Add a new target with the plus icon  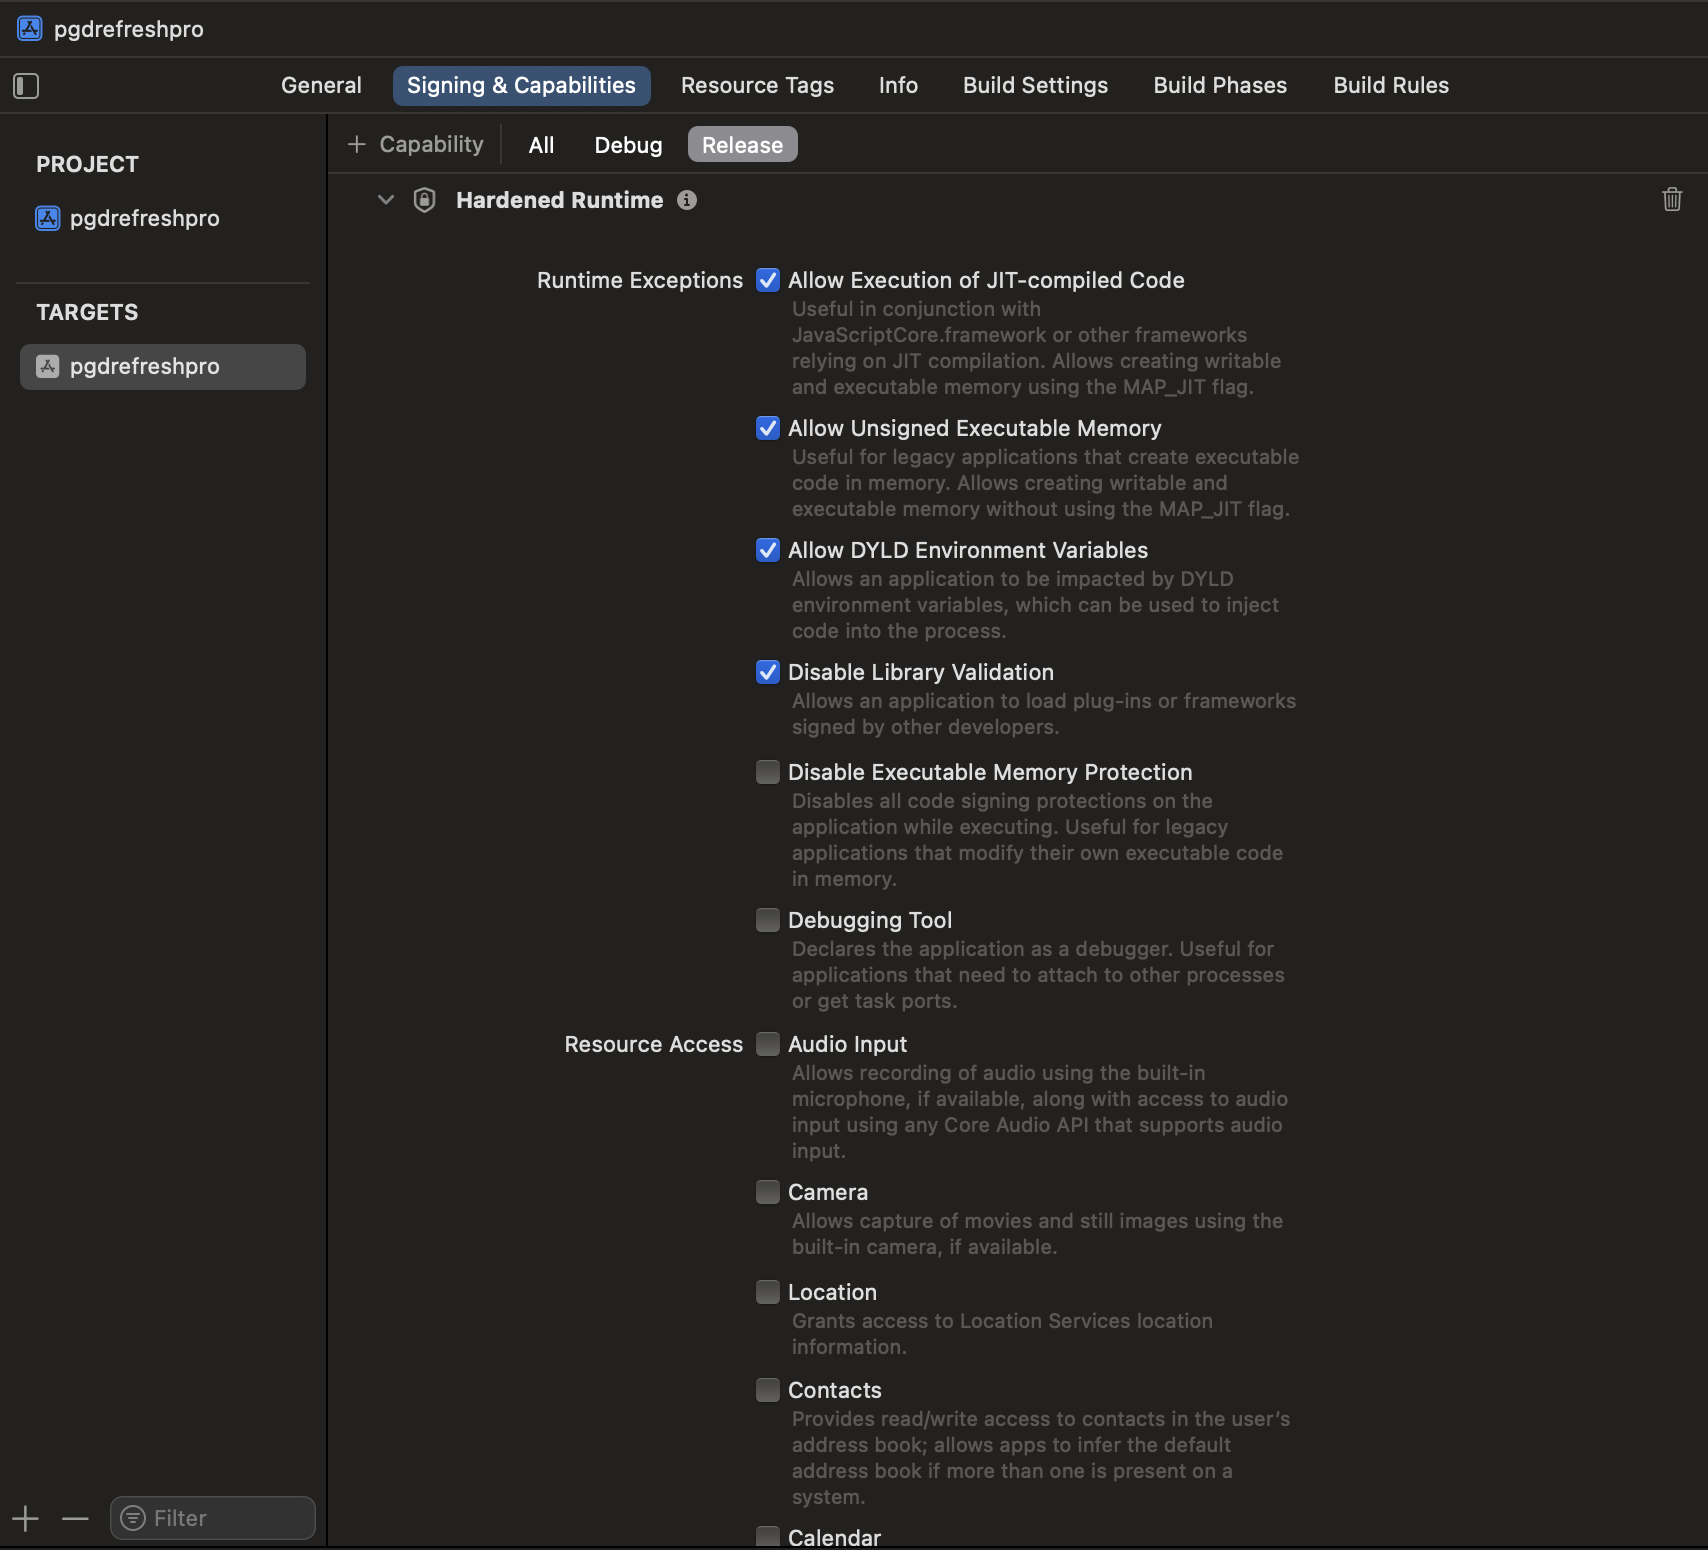[26, 1519]
